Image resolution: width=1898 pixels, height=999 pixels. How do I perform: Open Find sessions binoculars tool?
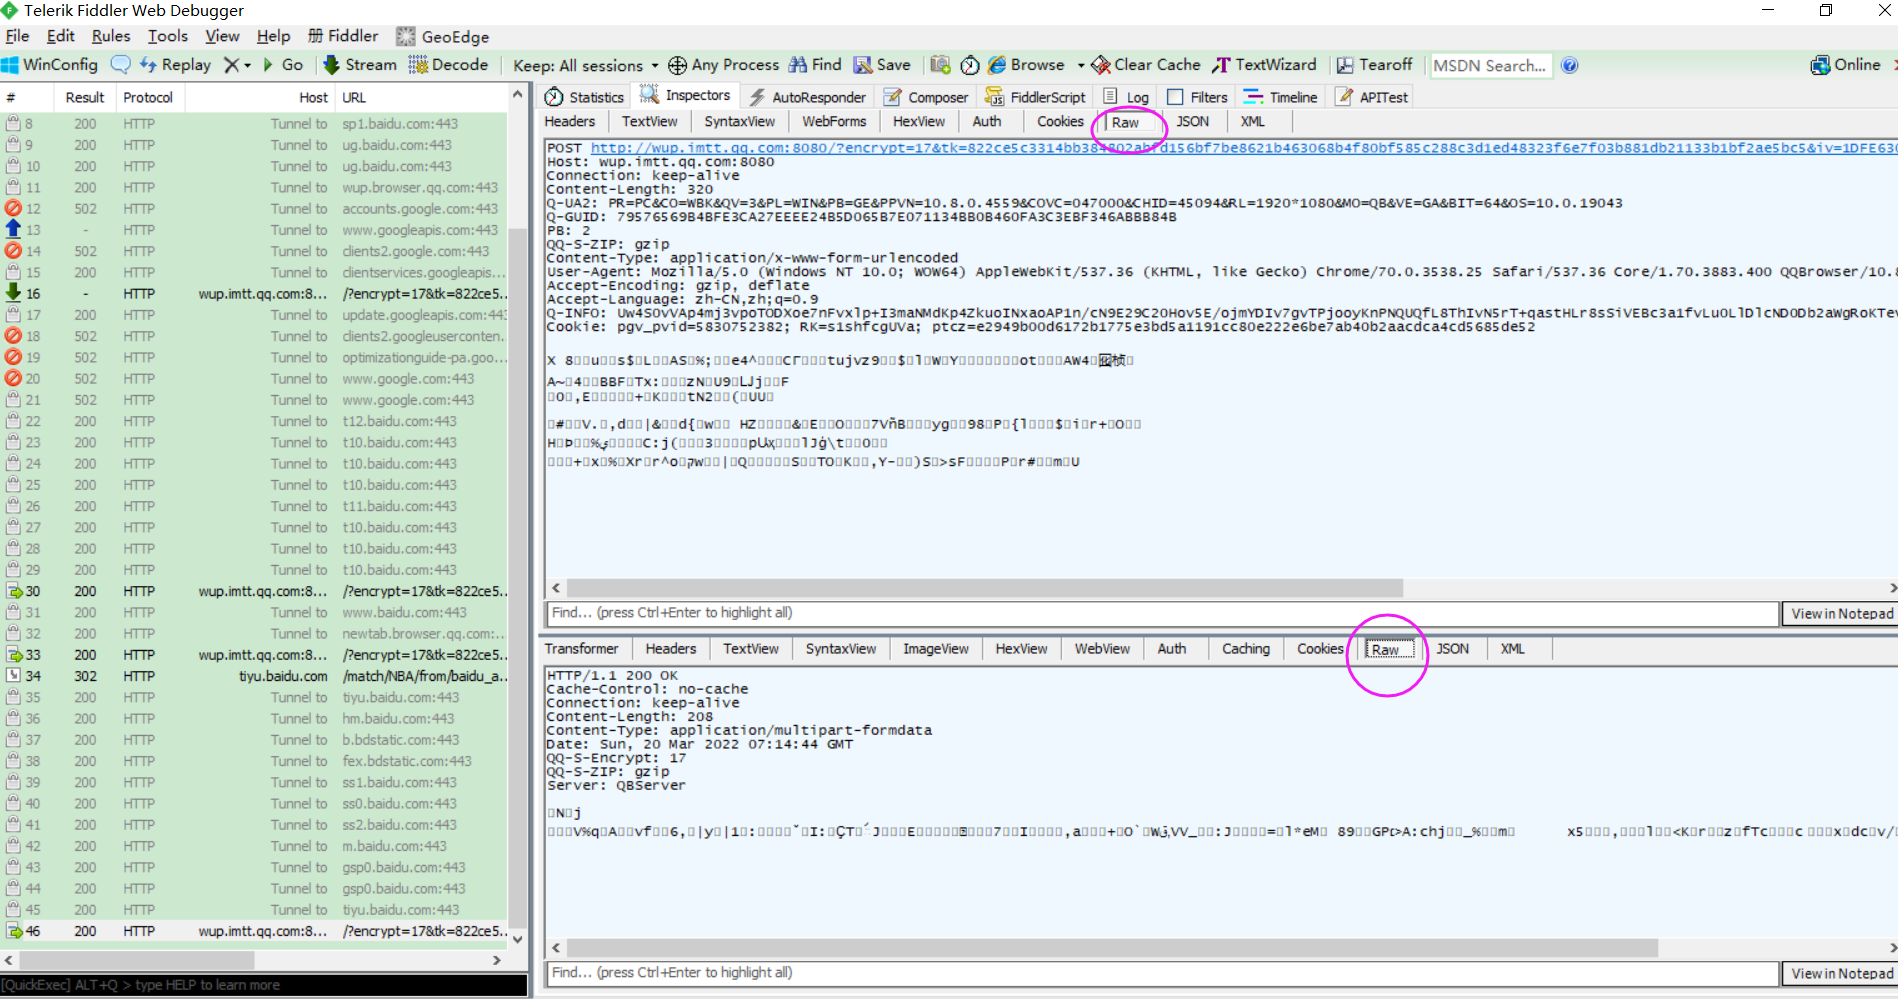click(815, 65)
